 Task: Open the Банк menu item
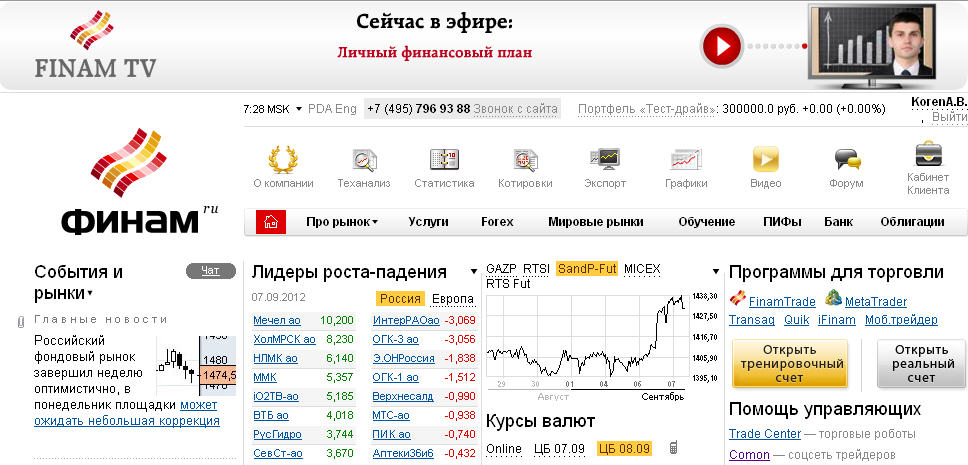click(838, 222)
